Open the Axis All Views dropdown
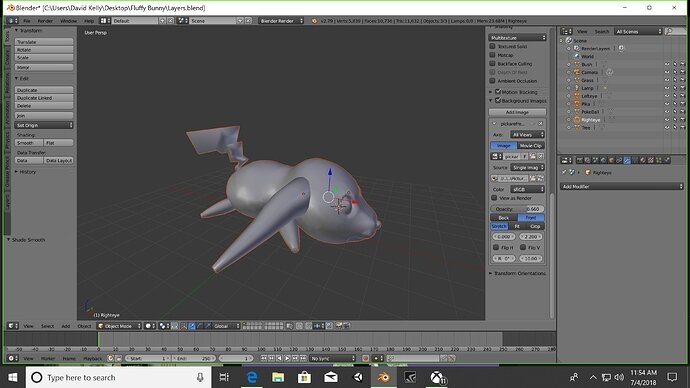 pyautogui.click(x=528, y=135)
